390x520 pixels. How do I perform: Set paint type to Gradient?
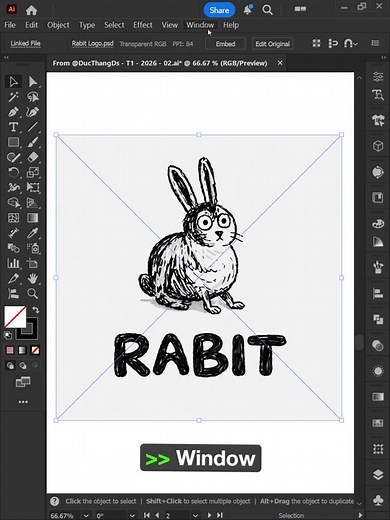22,350
